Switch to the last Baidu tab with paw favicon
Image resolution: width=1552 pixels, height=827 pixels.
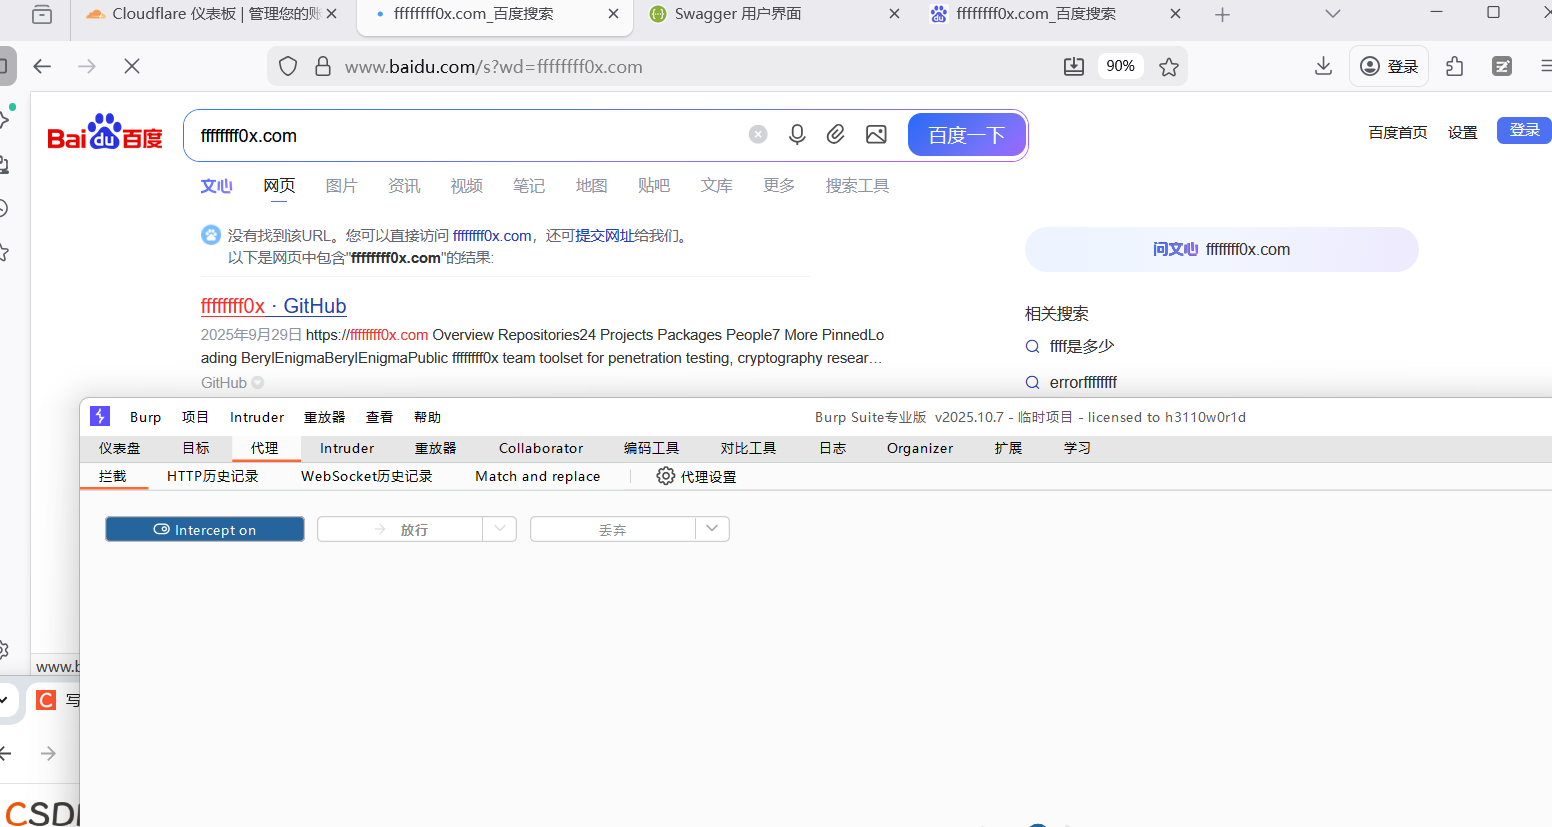click(x=1054, y=14)
